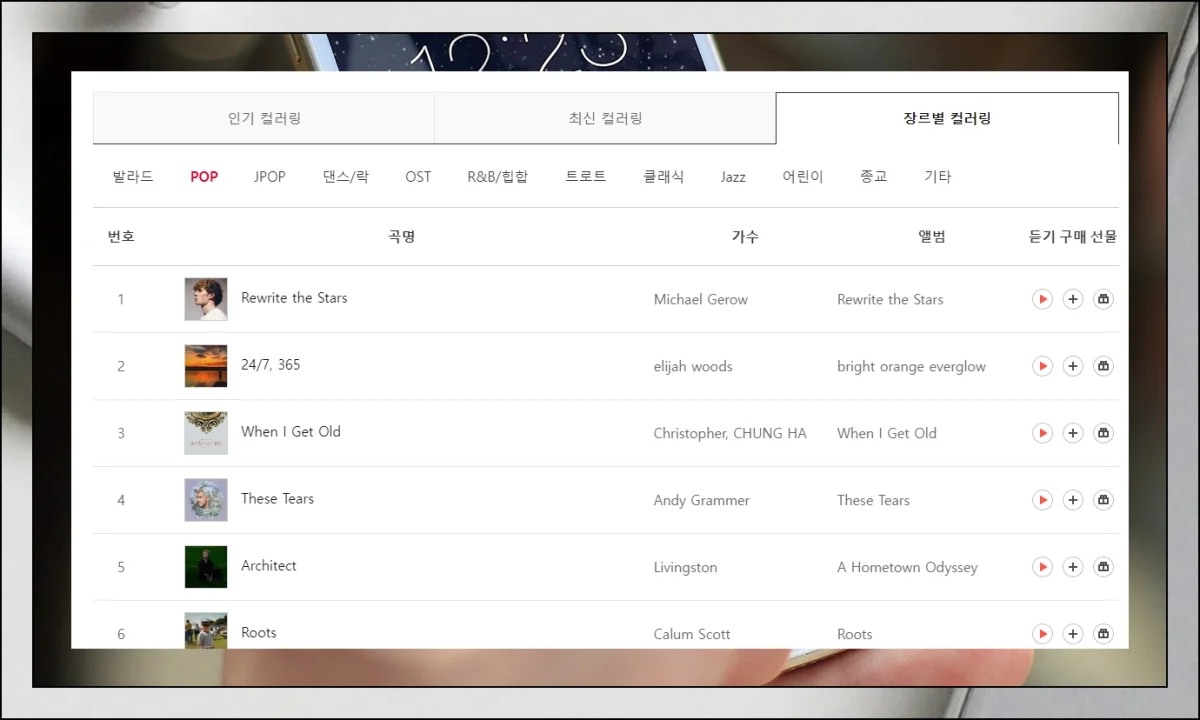Click the Michael Gerow artist link

pos(700,299)
